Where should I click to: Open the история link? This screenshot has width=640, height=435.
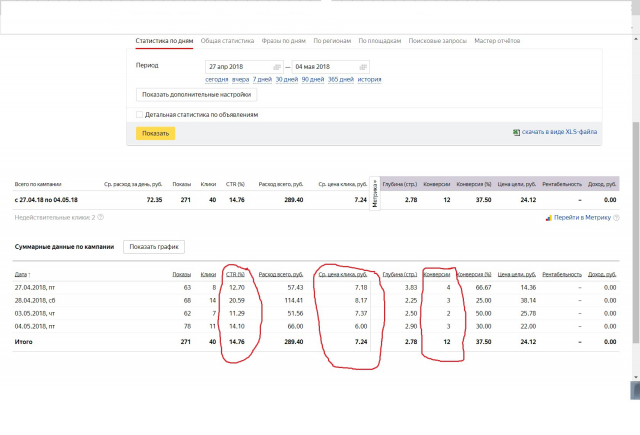click(x=369, y=80)
